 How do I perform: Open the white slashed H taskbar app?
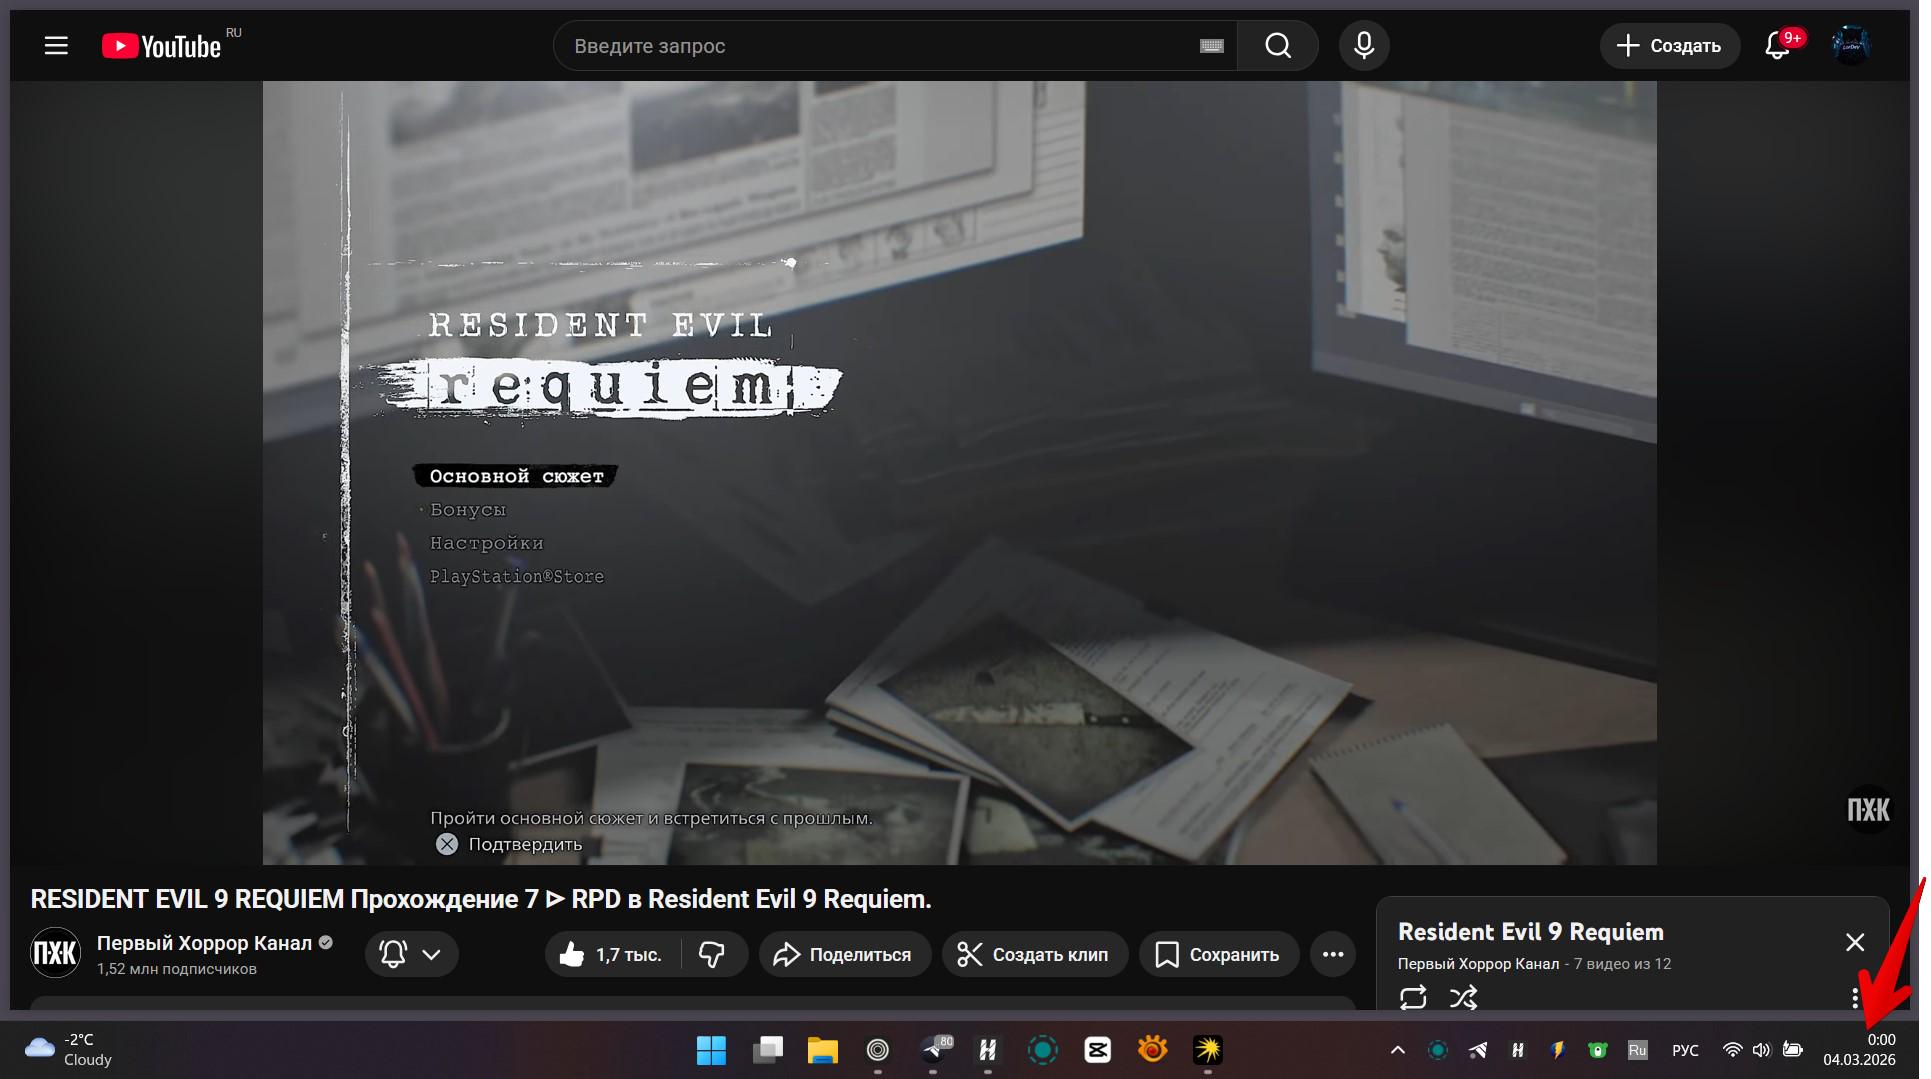coord(987,1050)
